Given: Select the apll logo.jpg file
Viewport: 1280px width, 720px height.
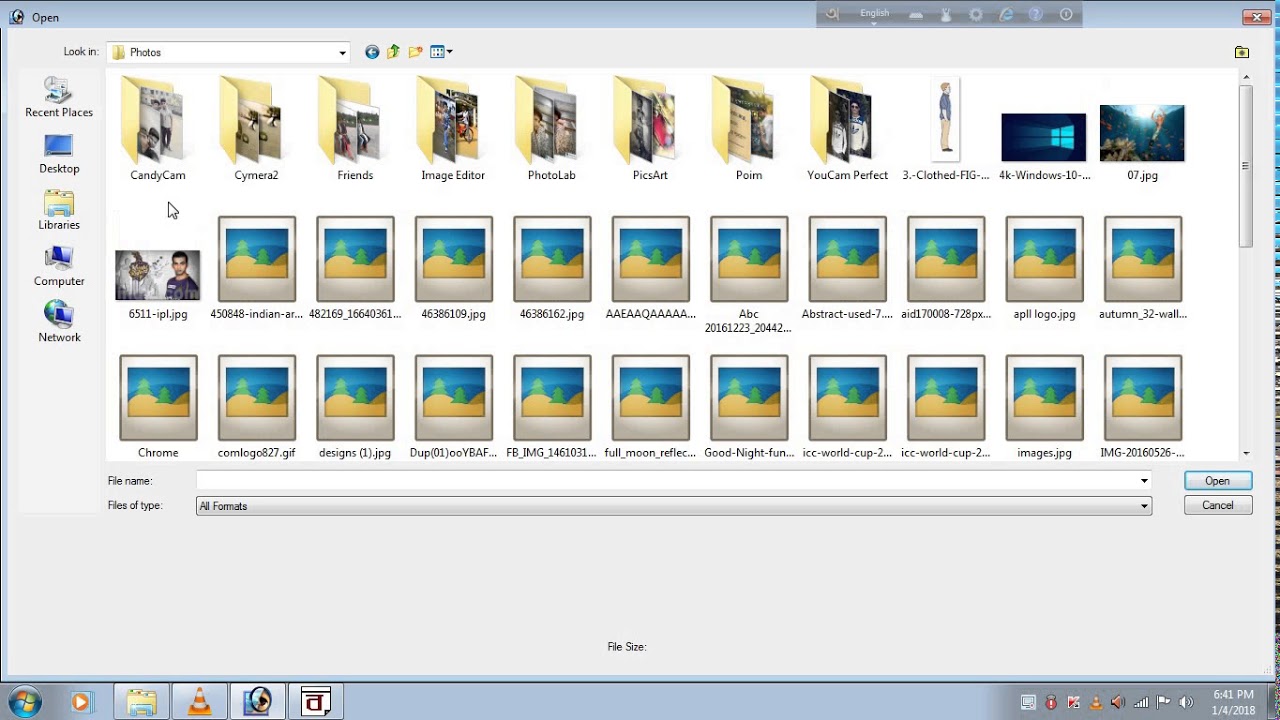Looking at the screenshot, I should tap(1044, 268).
